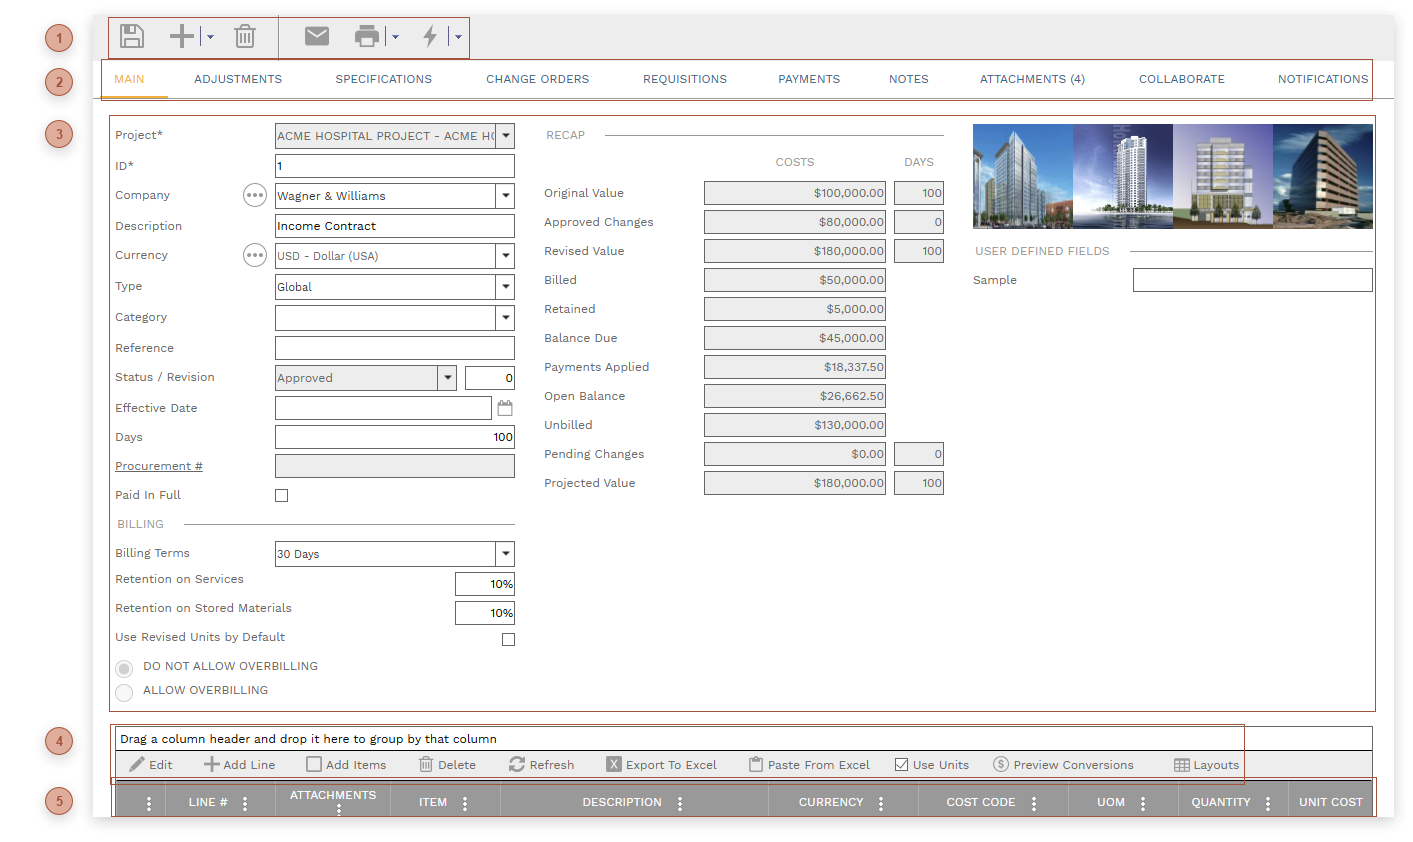The height and width of the screenshot is (842, 1413).
Task: Open the Effective Date calendar picker
Action: 505,408
